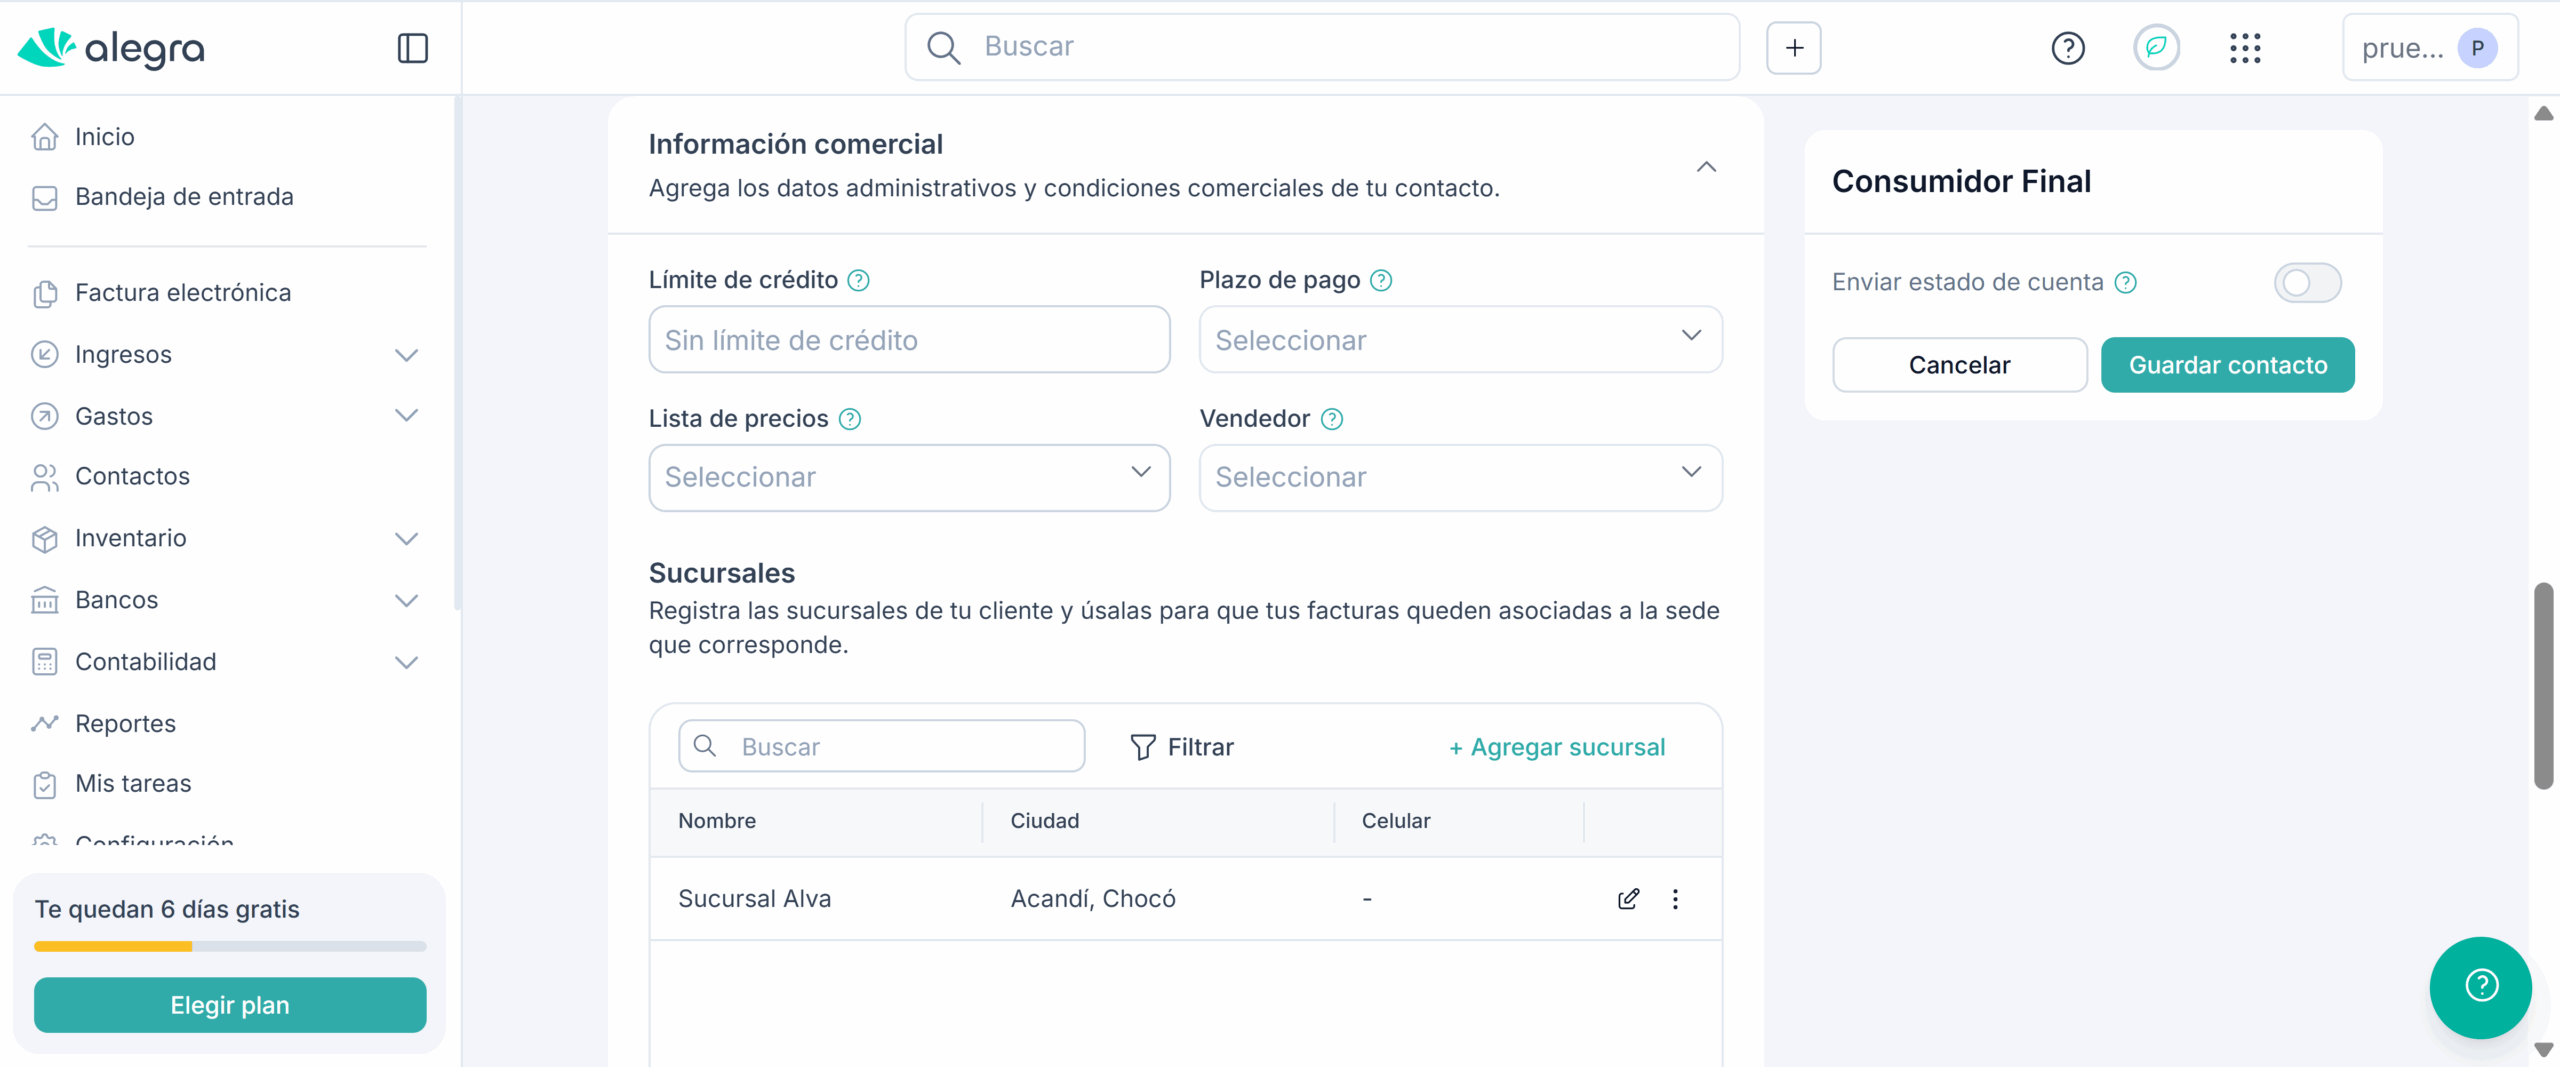Click the Sin límite de crédito field

pyautogui.click(x=908, y=340)
